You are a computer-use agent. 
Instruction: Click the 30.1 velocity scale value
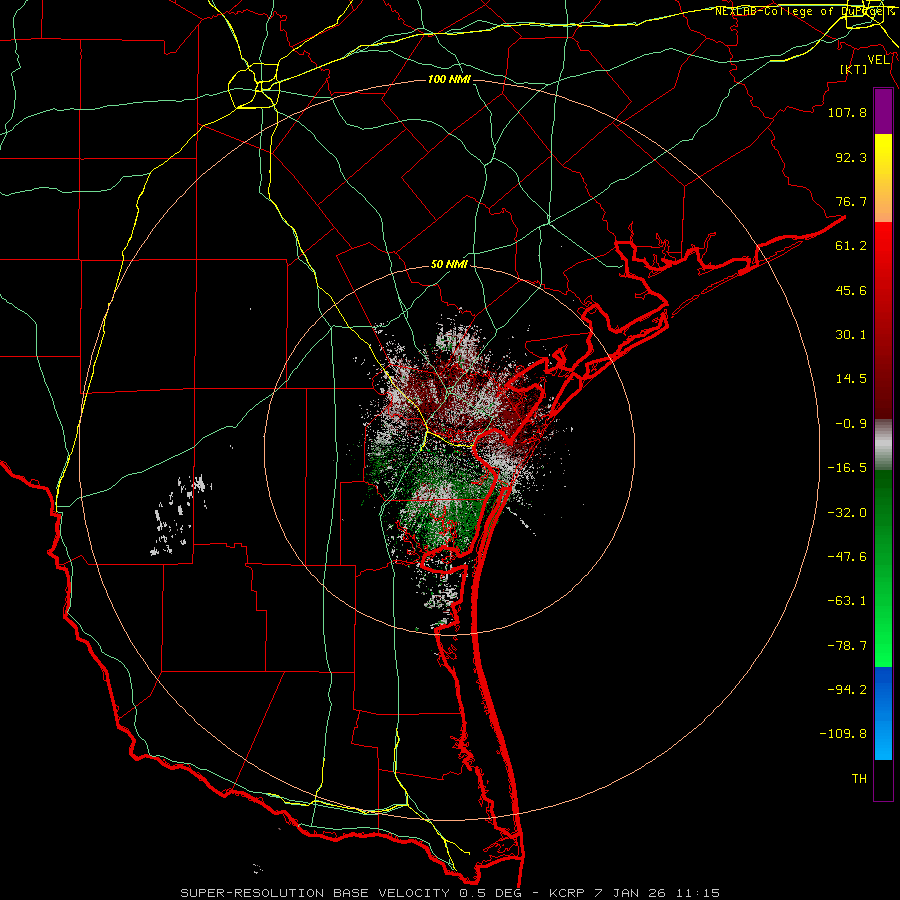(x=851, y=335)
